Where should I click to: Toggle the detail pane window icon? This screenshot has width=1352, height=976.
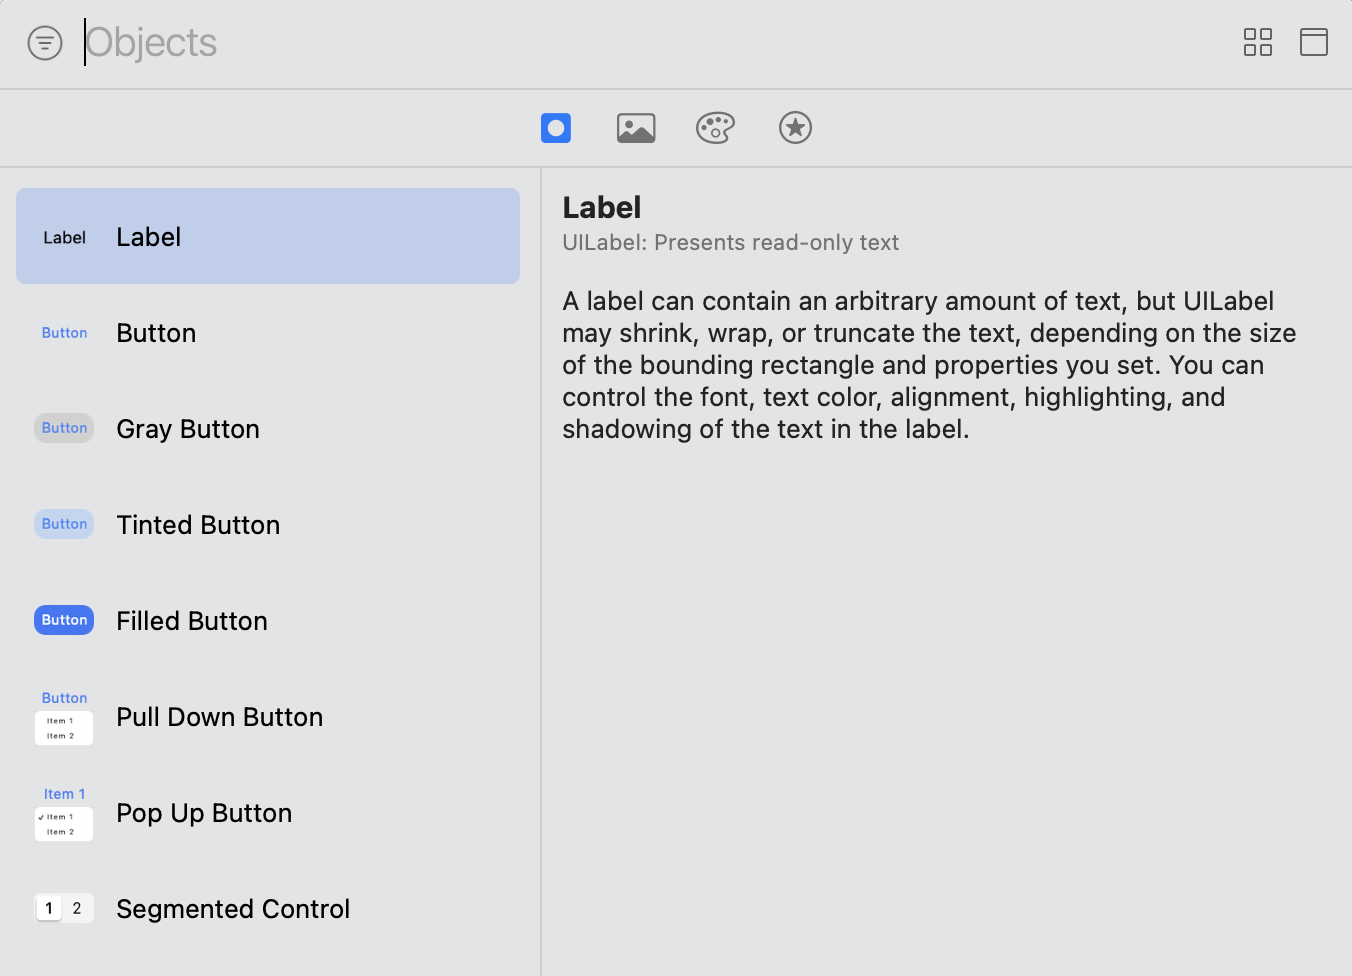(x=1313, y=42)
